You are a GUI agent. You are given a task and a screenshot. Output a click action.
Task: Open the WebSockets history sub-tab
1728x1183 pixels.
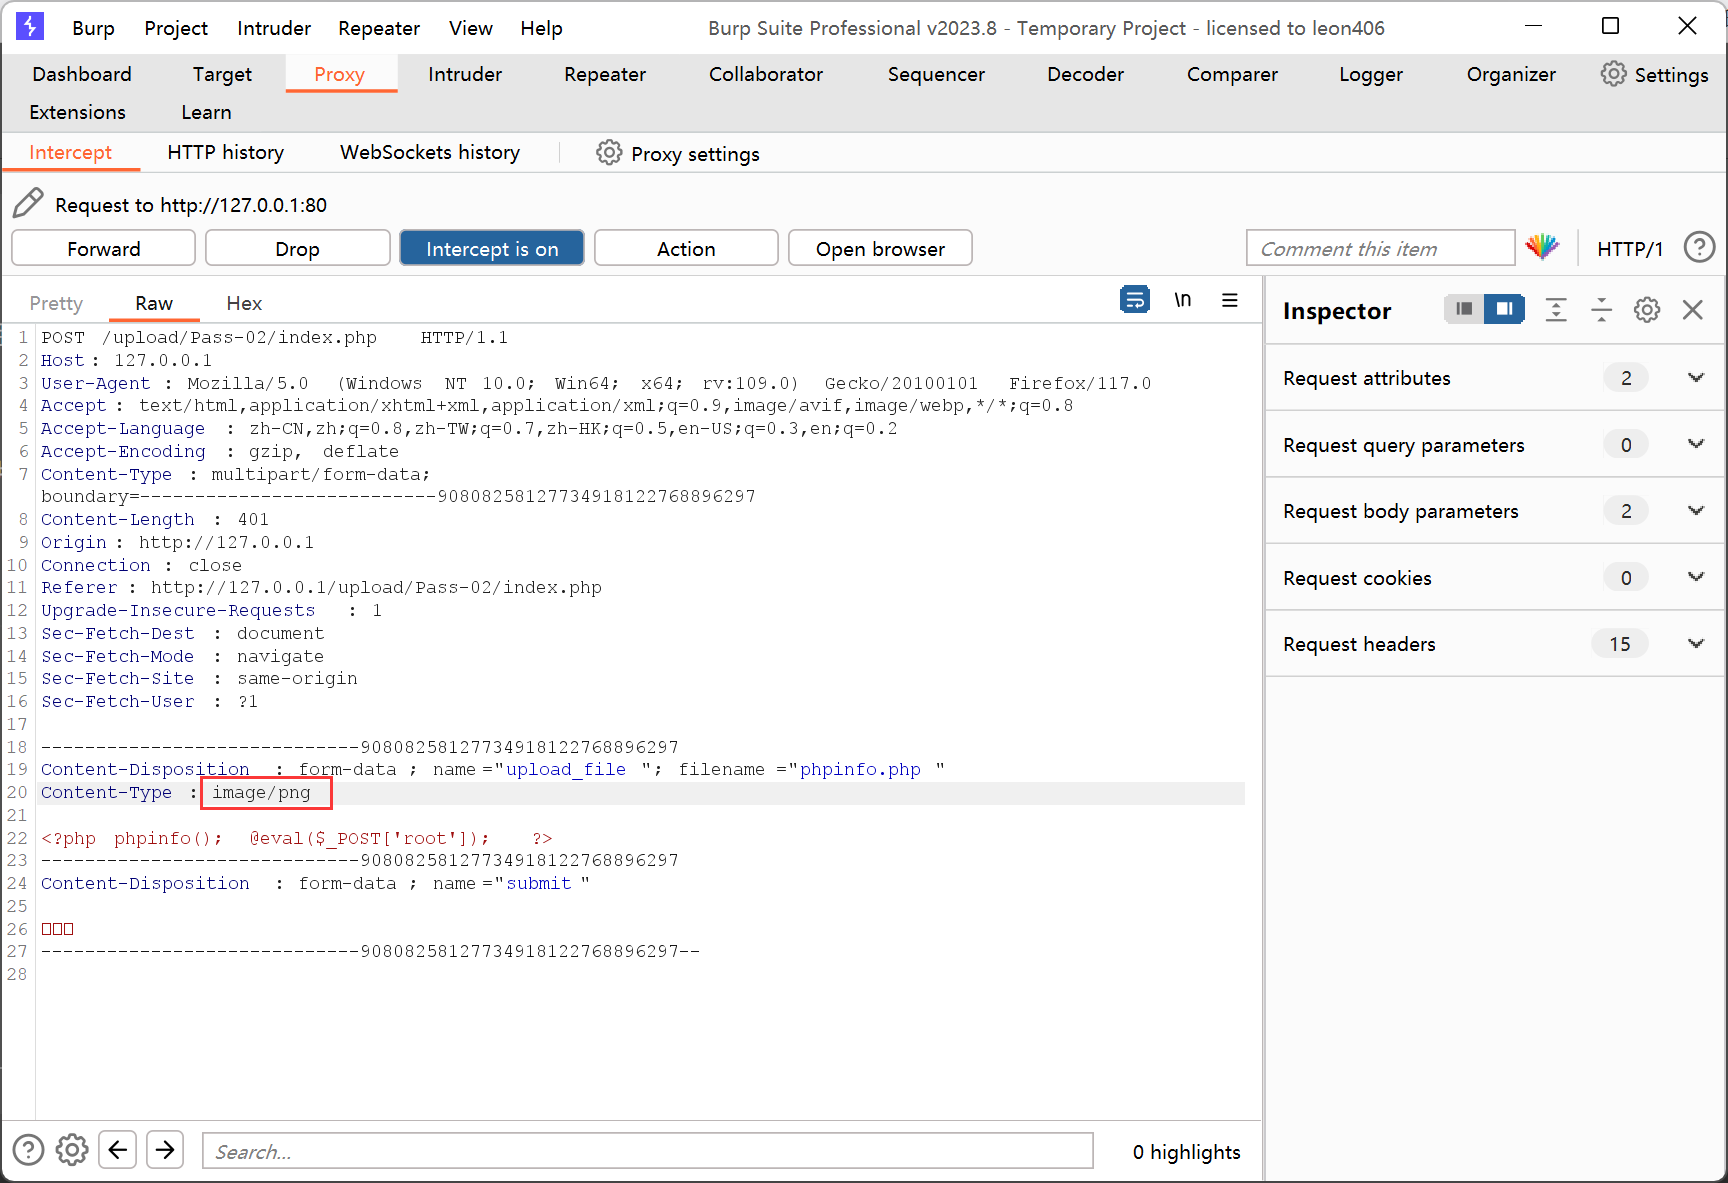click(x=430, y=152)
